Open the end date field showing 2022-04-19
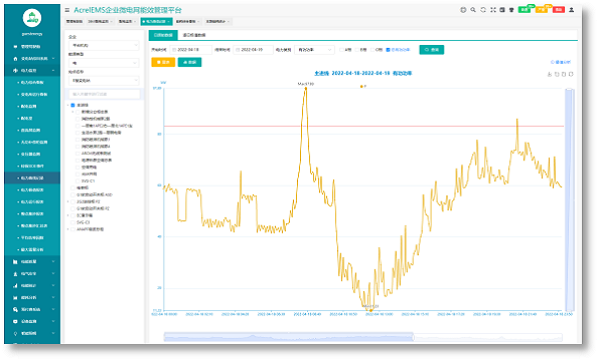This screenshot has height=360, width=600. tap(254, 50)
